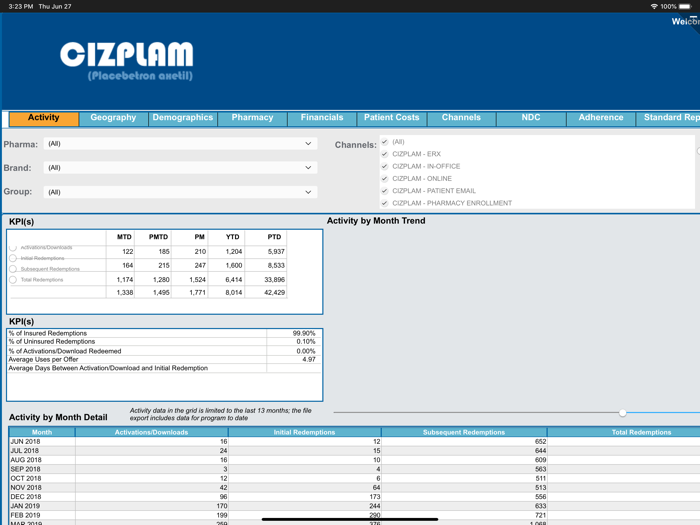Click the month trend slider handle
Screen dimensions: 700x525
[623, 413]
